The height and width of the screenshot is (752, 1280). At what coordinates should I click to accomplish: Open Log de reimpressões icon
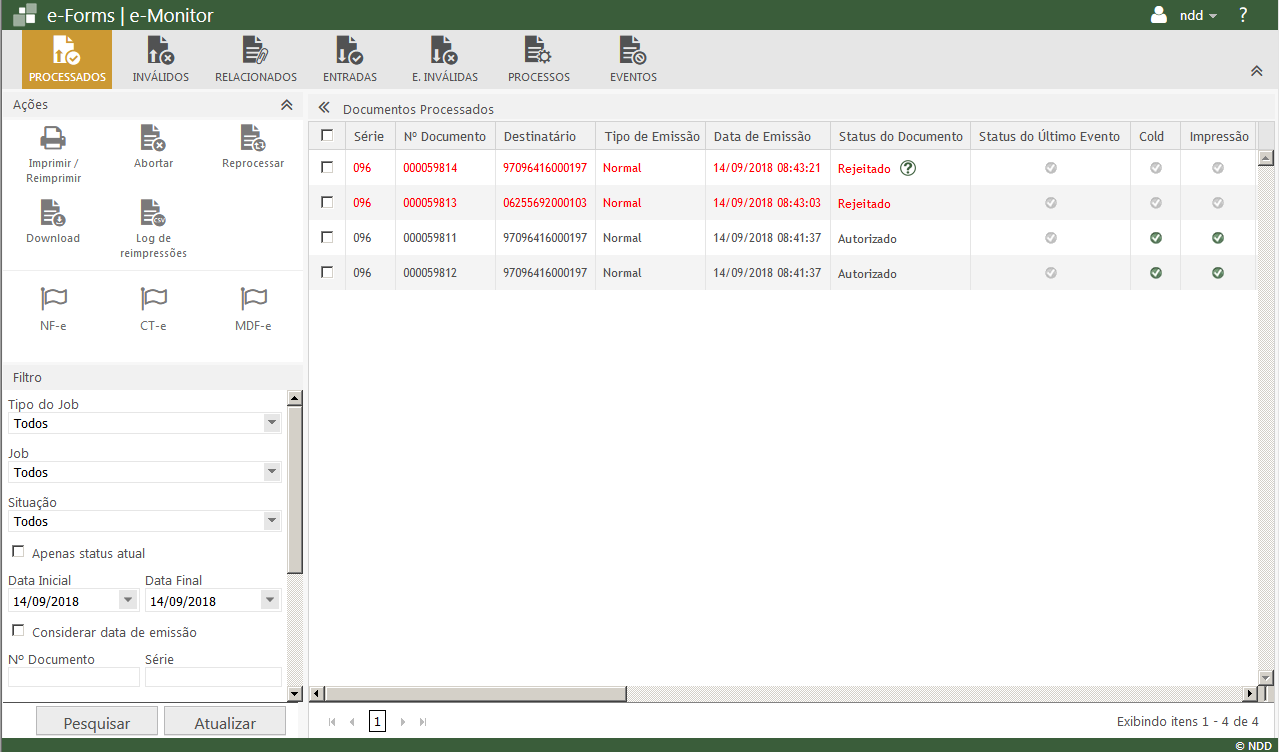point(153,213)
